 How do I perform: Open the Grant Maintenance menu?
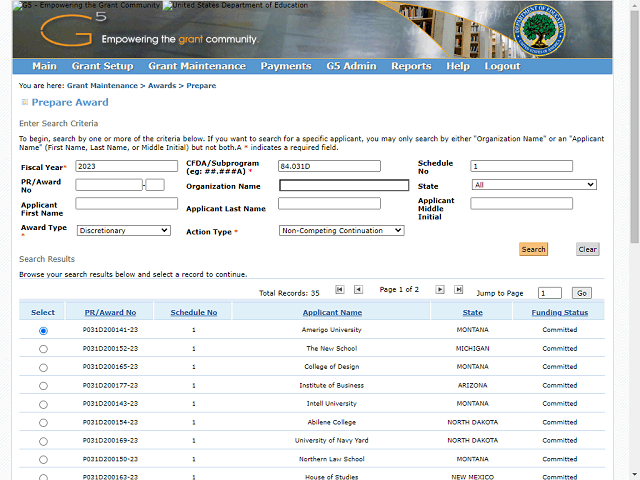pos(196,66)
